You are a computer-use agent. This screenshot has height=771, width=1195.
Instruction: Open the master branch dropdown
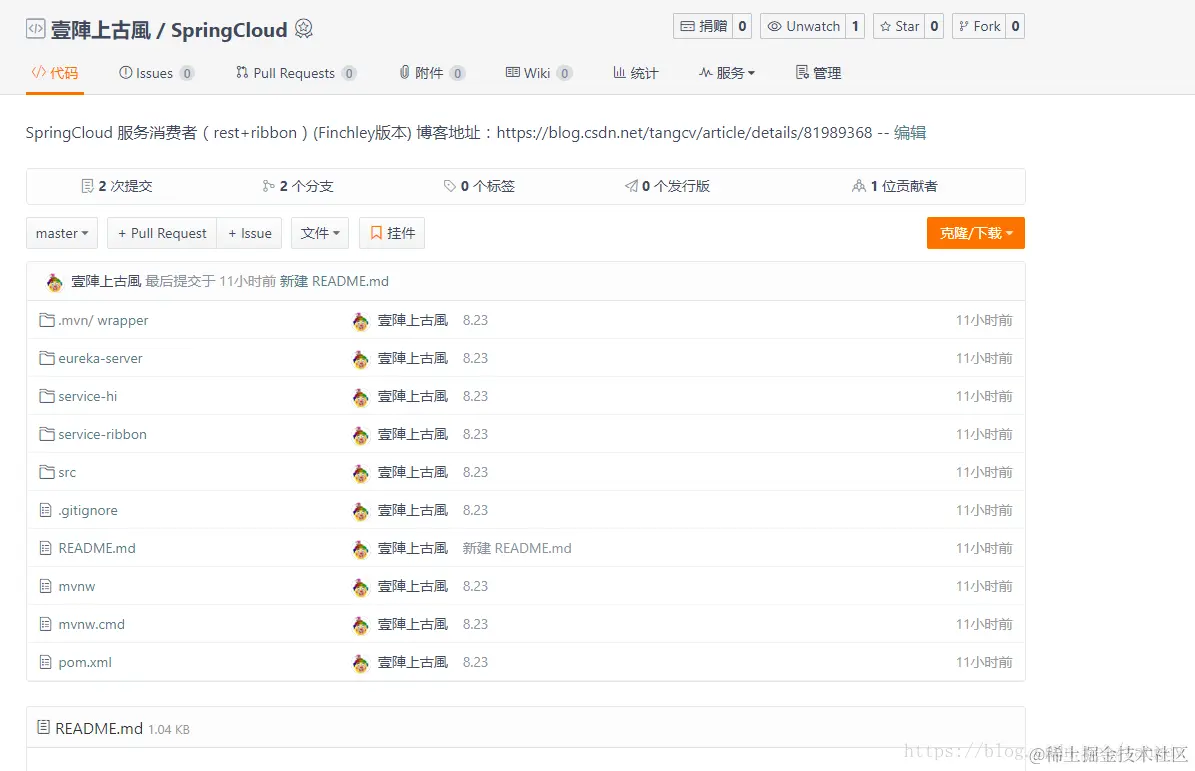tap(62, 233)
